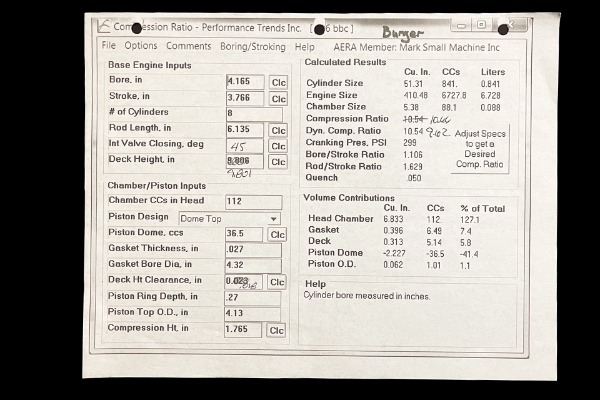Click the Piston O.D. CCs value 1.01

click(434, 265)
